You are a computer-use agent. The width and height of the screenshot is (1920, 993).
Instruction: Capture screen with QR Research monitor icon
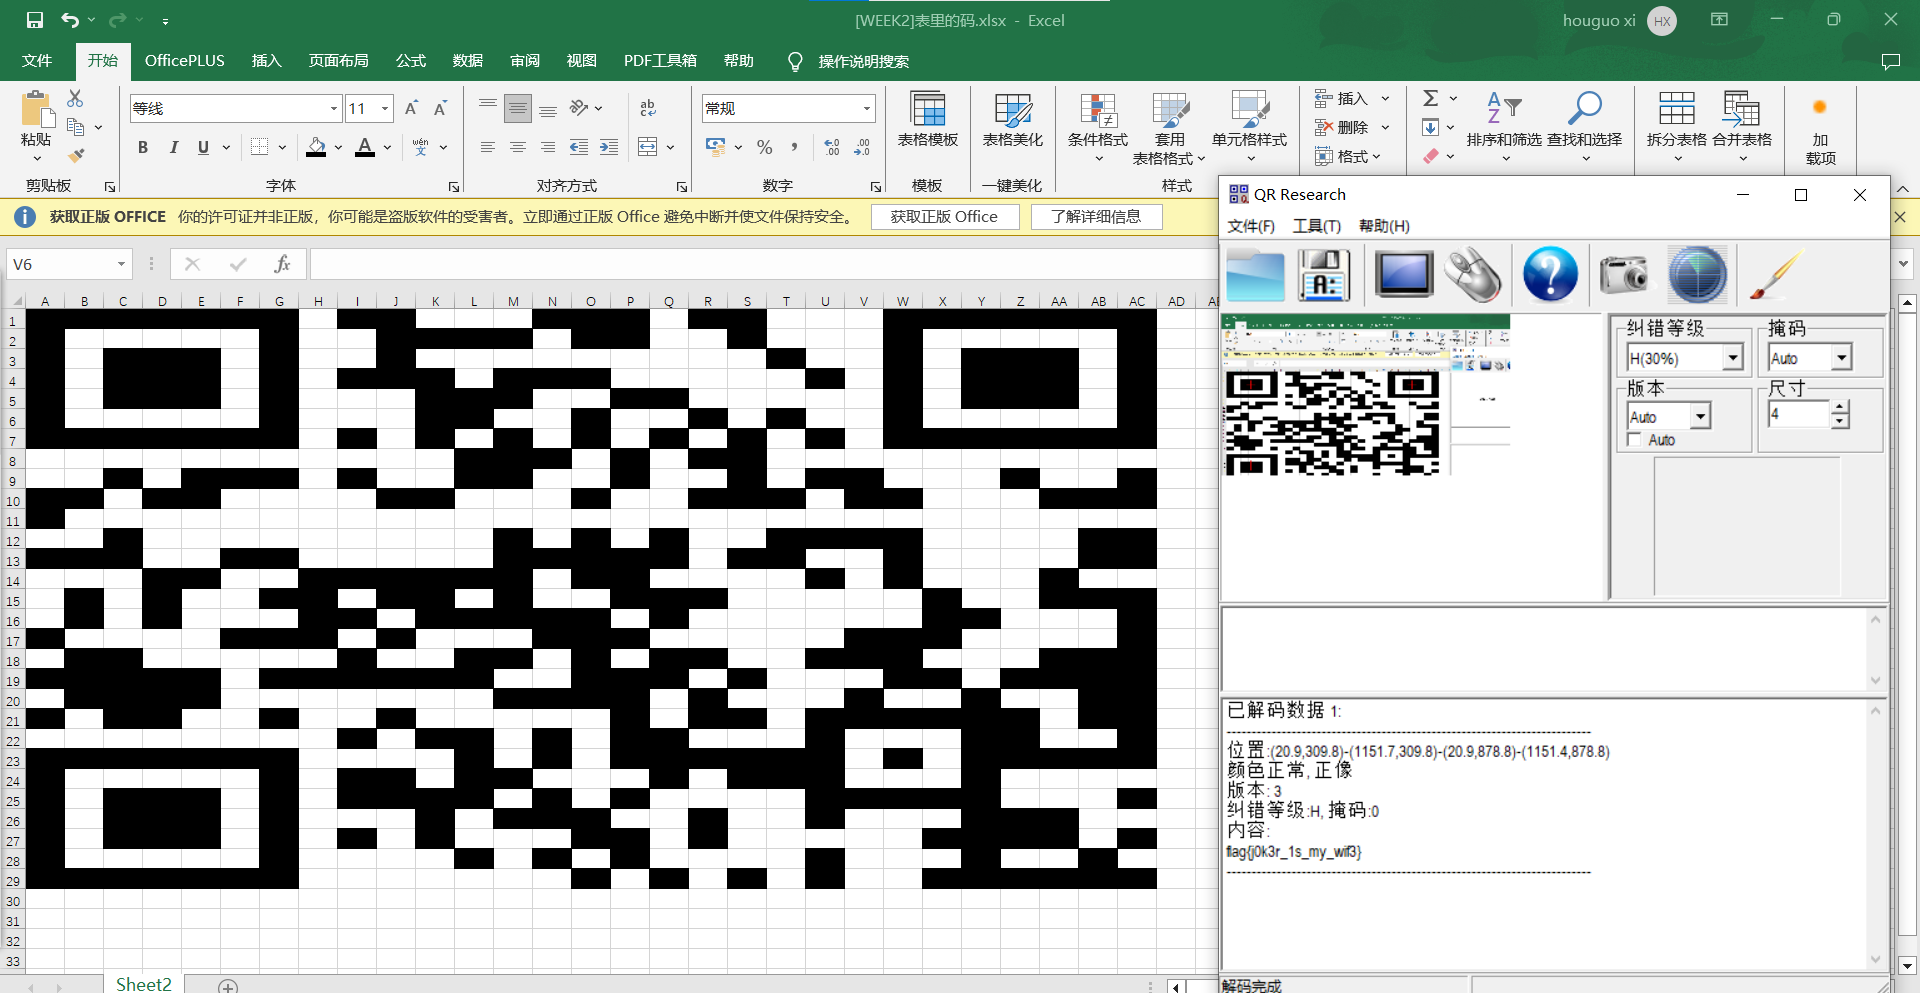click(1403, 275)
